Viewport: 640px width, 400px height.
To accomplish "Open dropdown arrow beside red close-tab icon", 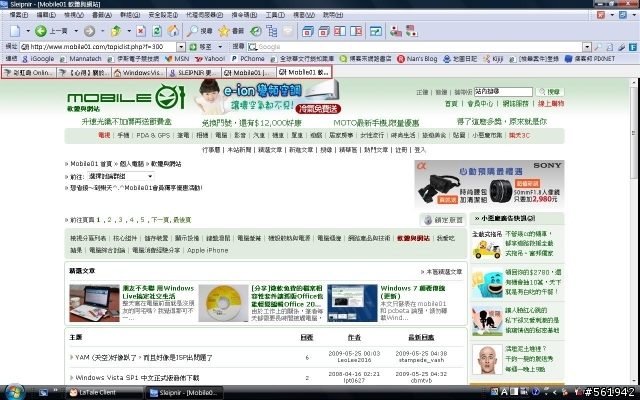I will [612, 15].
